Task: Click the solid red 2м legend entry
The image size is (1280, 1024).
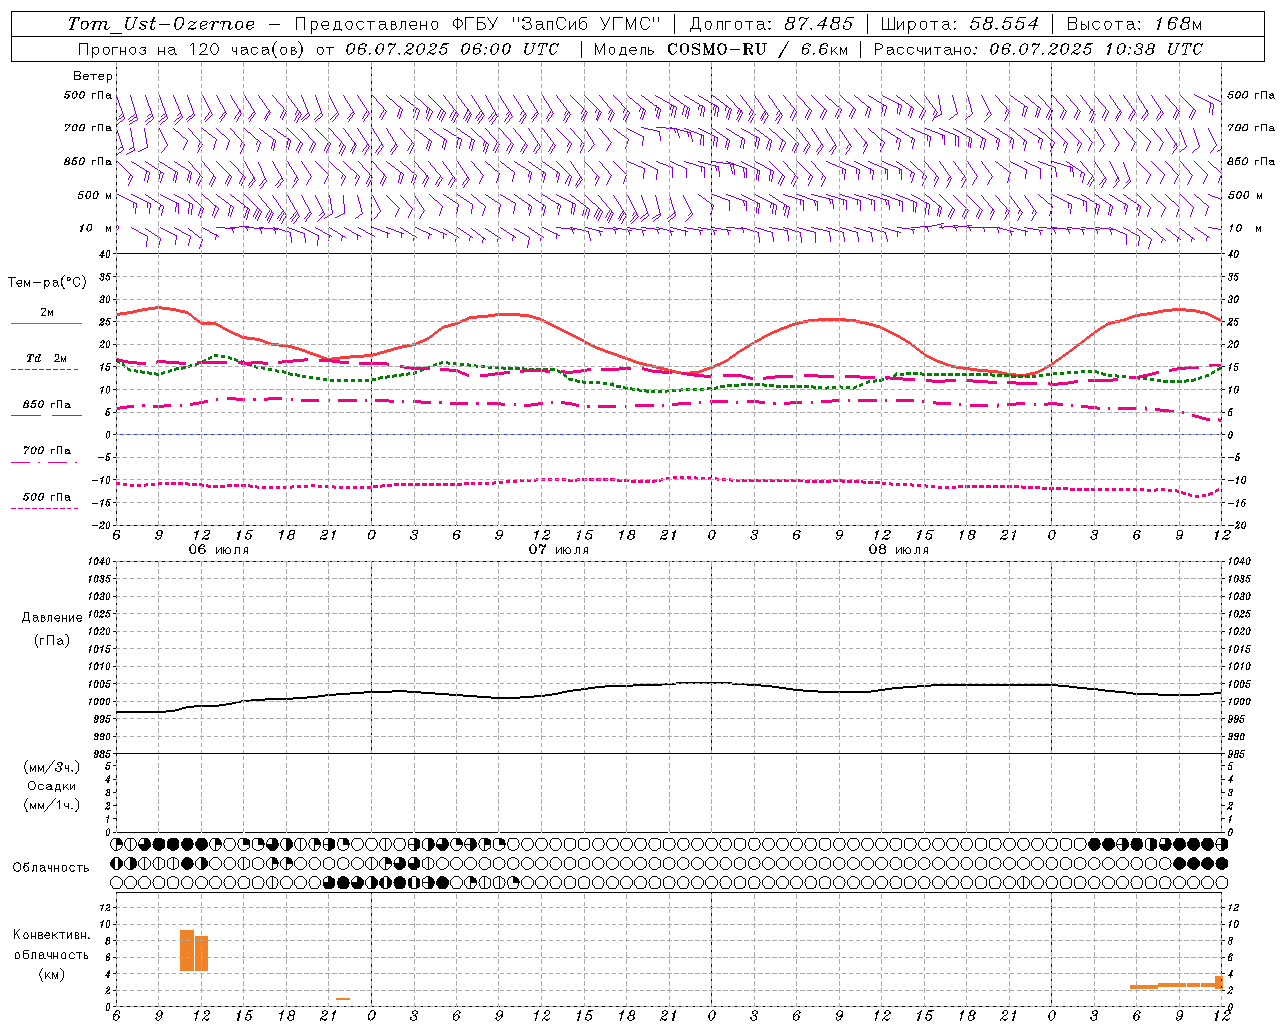Action: click(46, 316)
